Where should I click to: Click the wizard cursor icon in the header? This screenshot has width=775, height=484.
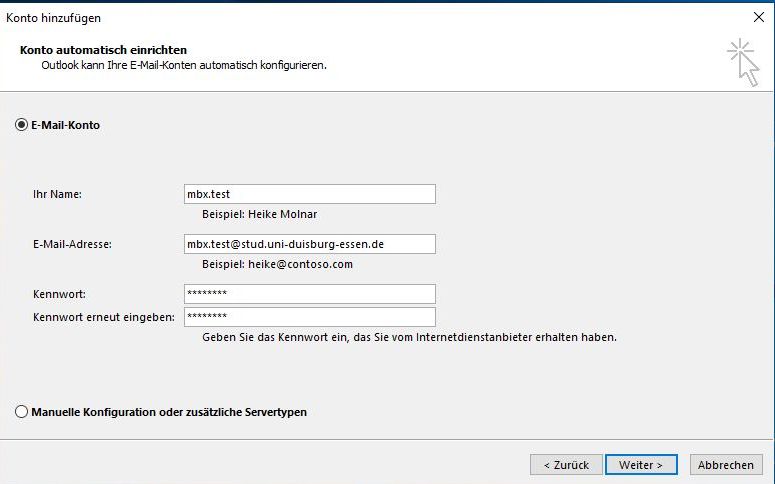pos(742,62)
